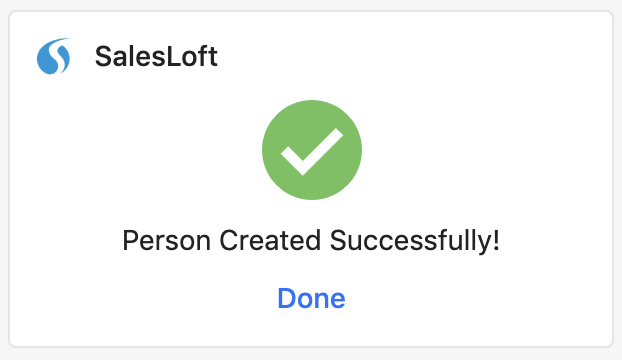Click the exclamation mark ending the message
The height and width of the screenshot is (360, 622).
[497, 240]
